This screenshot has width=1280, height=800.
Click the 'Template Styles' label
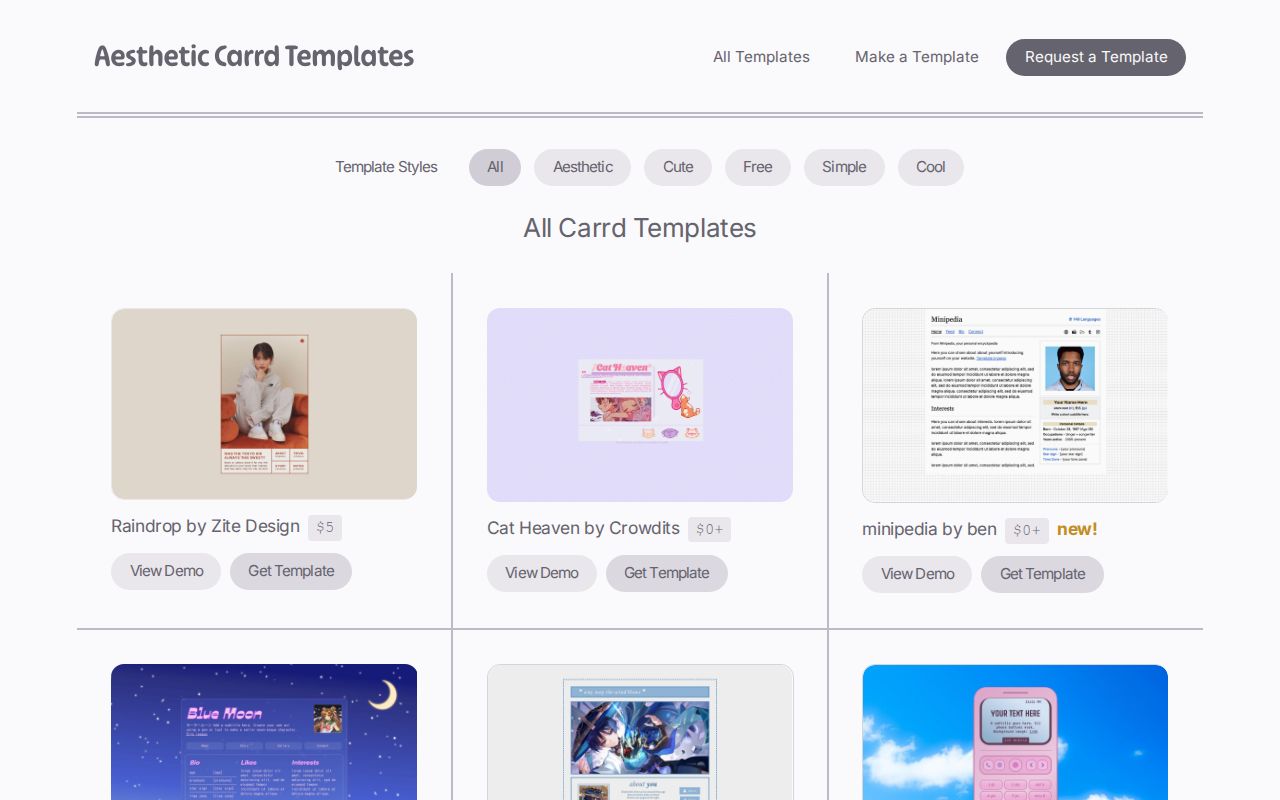386,167
